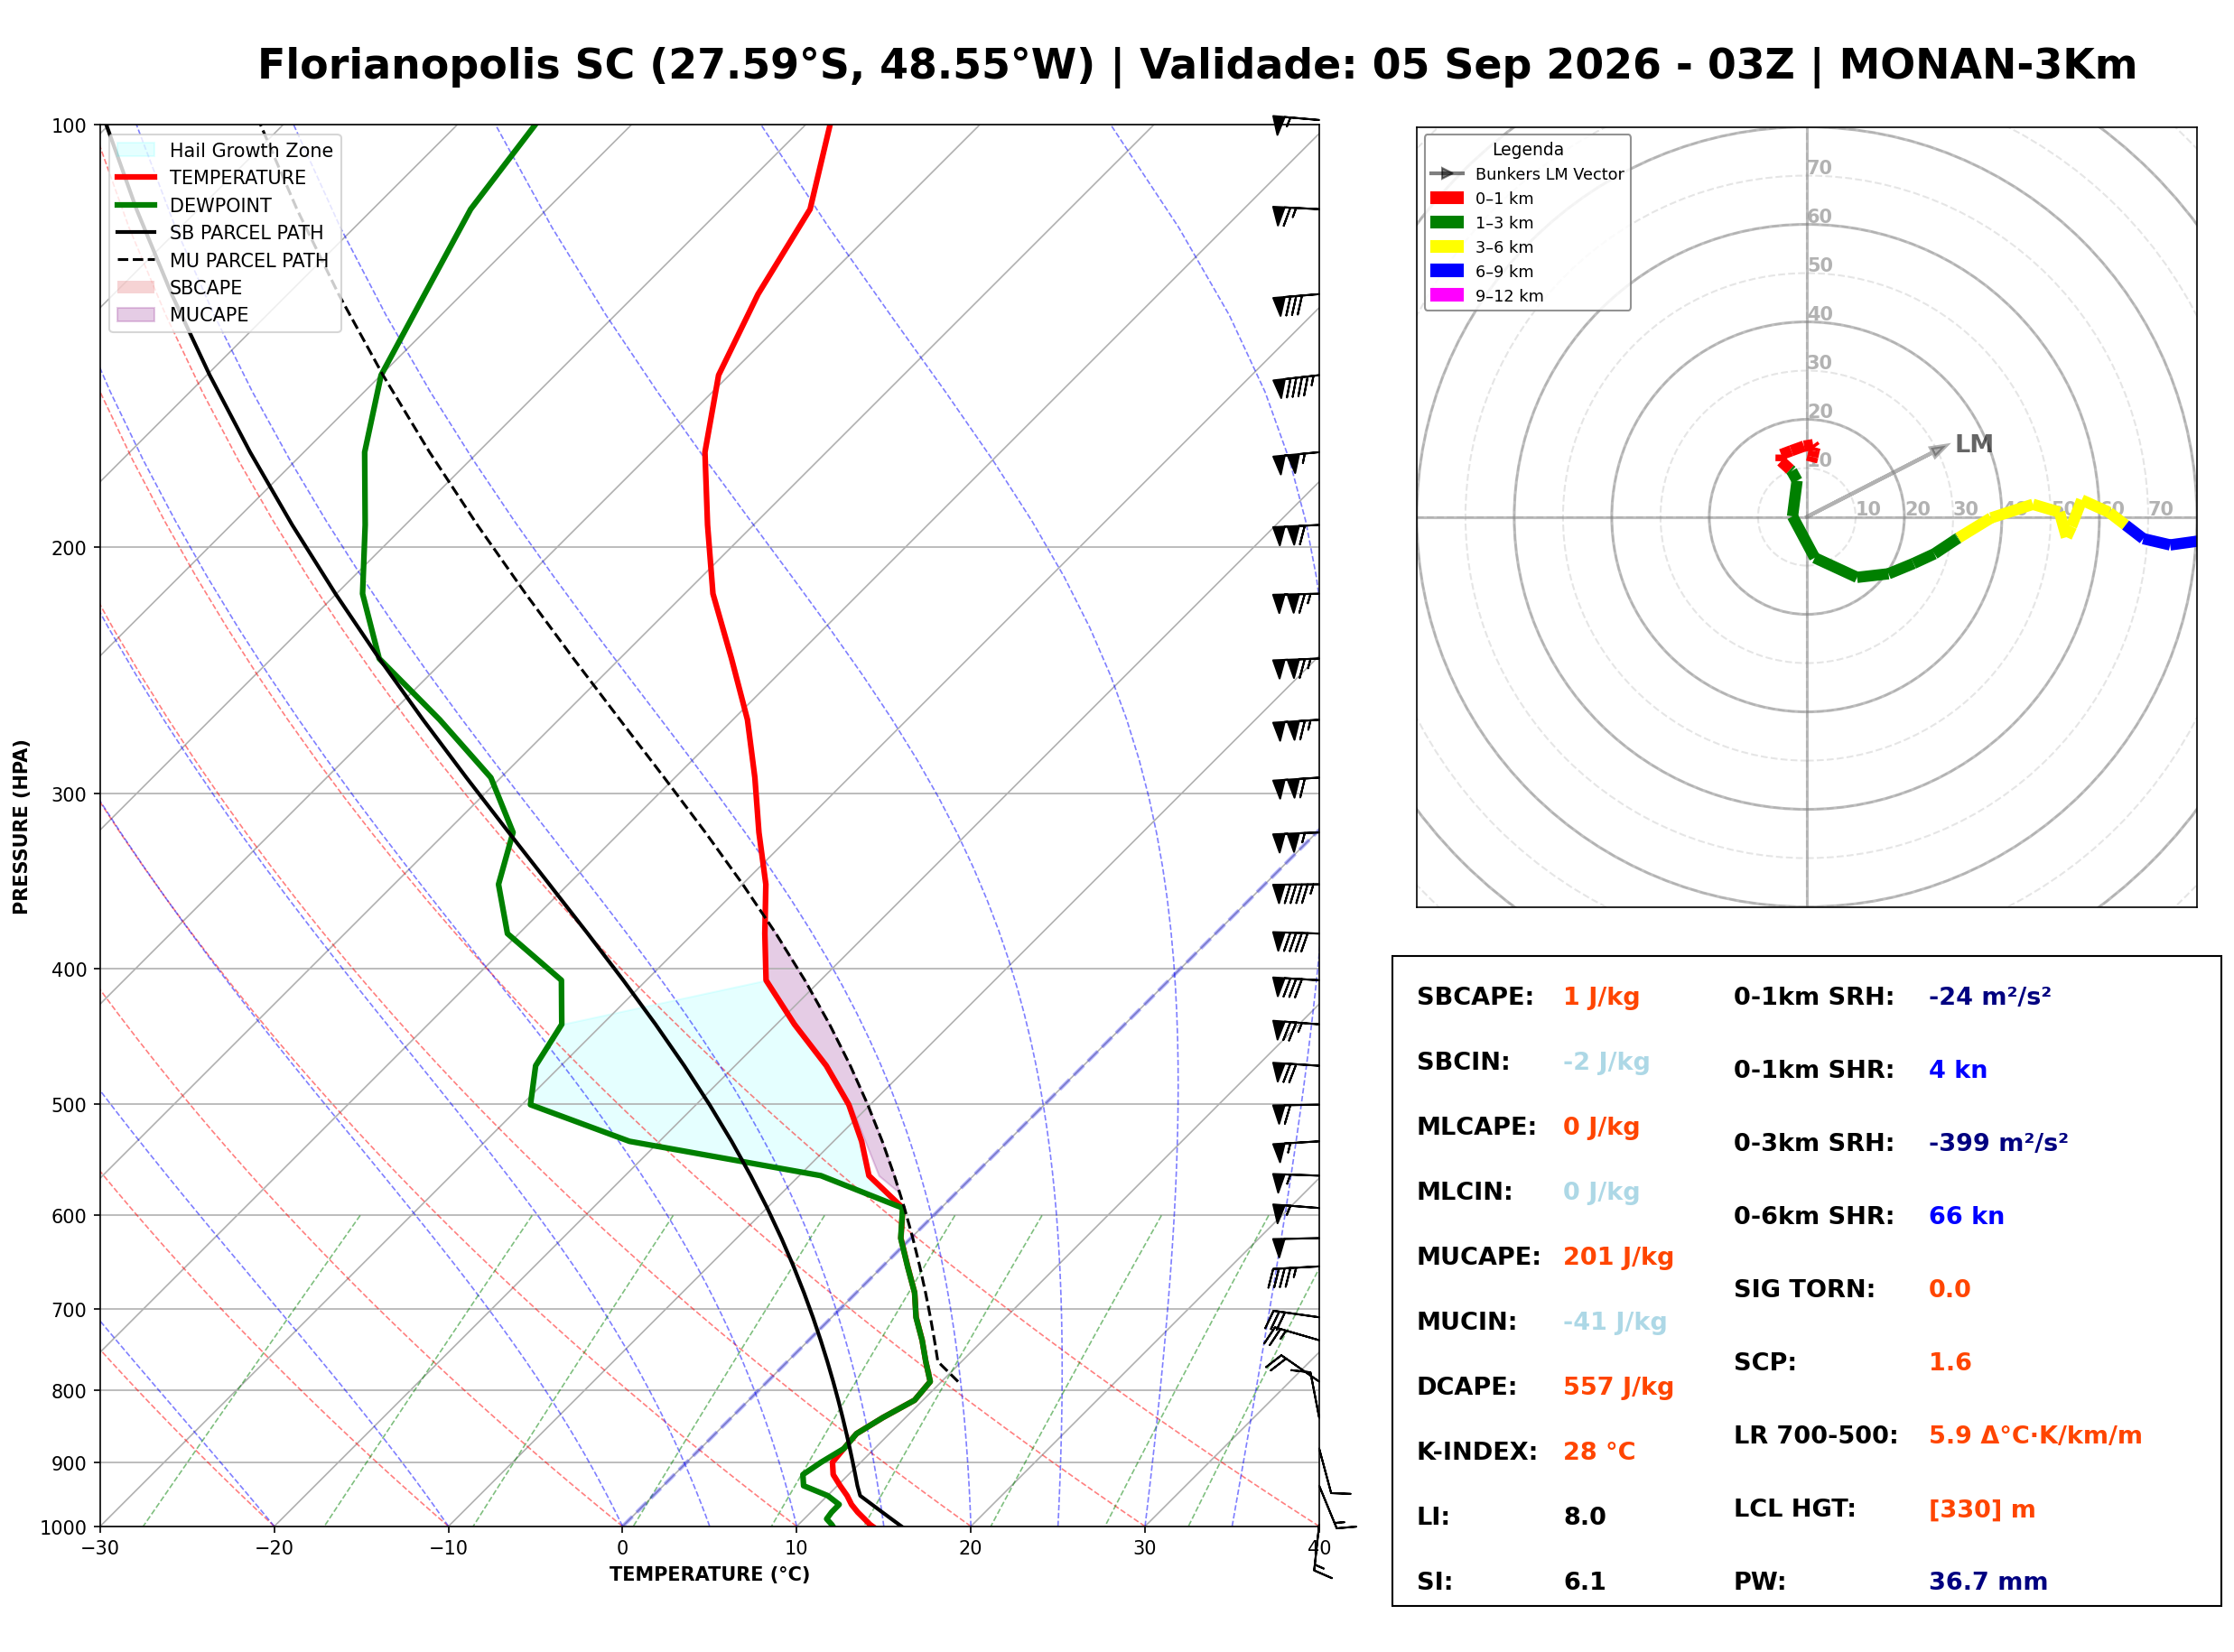Click the magenta 9–12 km legend swatch

1446,295
